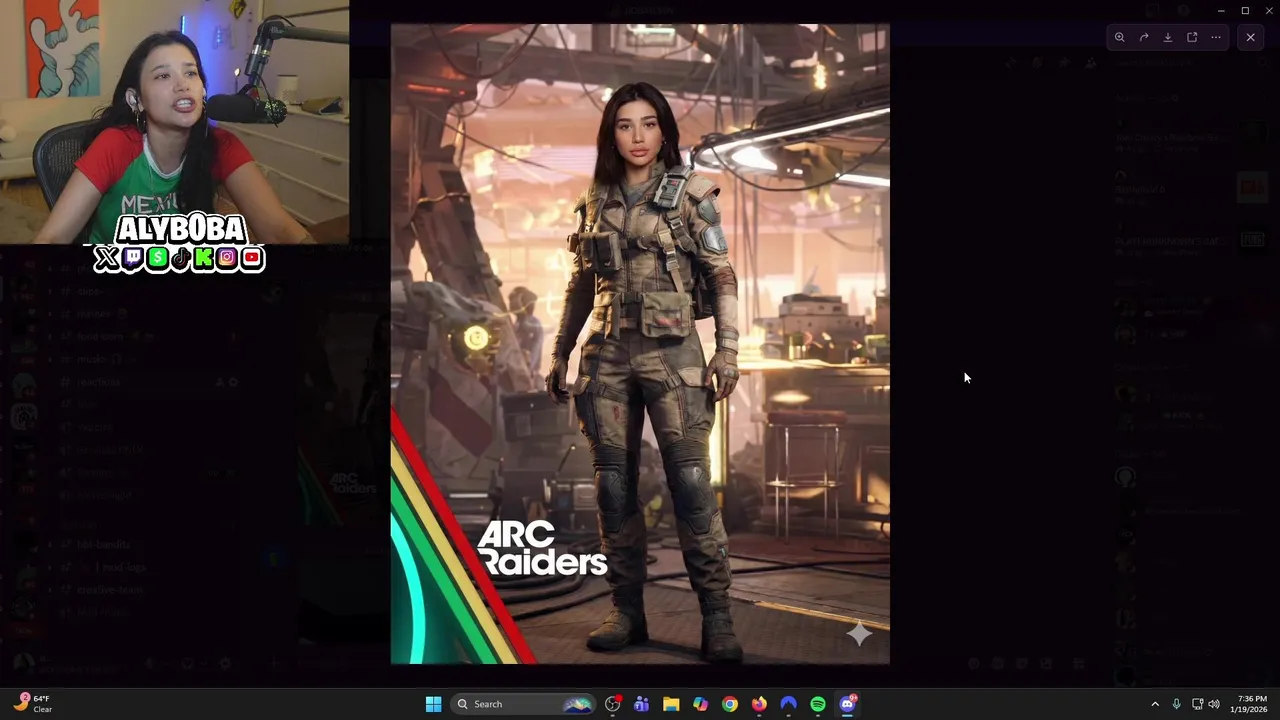
Task: Close the Discord window with the X at the very top
Action: 1269,10
